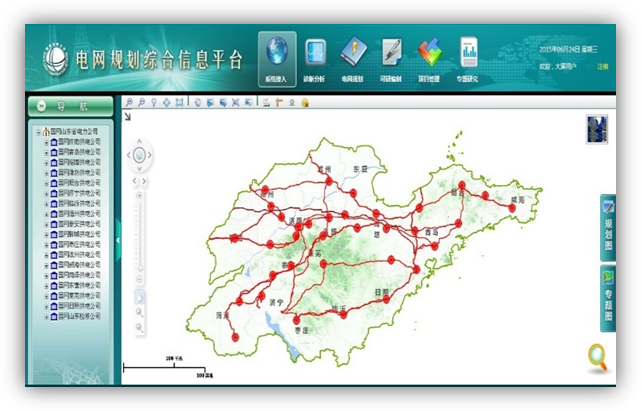This screenshot has height=411, width=642.
Task: Click the zoom level slider handle
Action: tap(140, 268)
